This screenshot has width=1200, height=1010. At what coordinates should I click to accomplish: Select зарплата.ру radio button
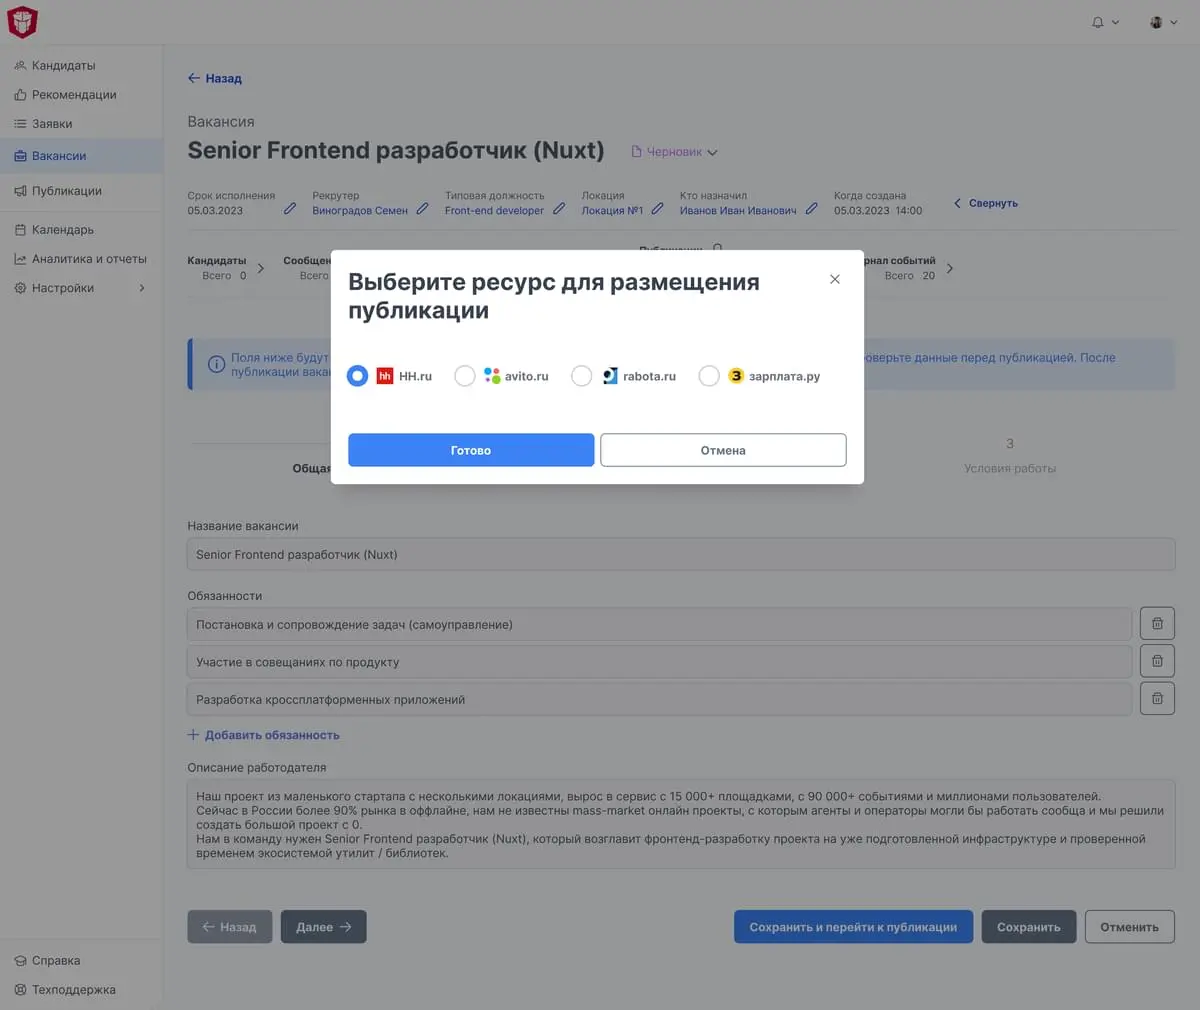(709, 376)
